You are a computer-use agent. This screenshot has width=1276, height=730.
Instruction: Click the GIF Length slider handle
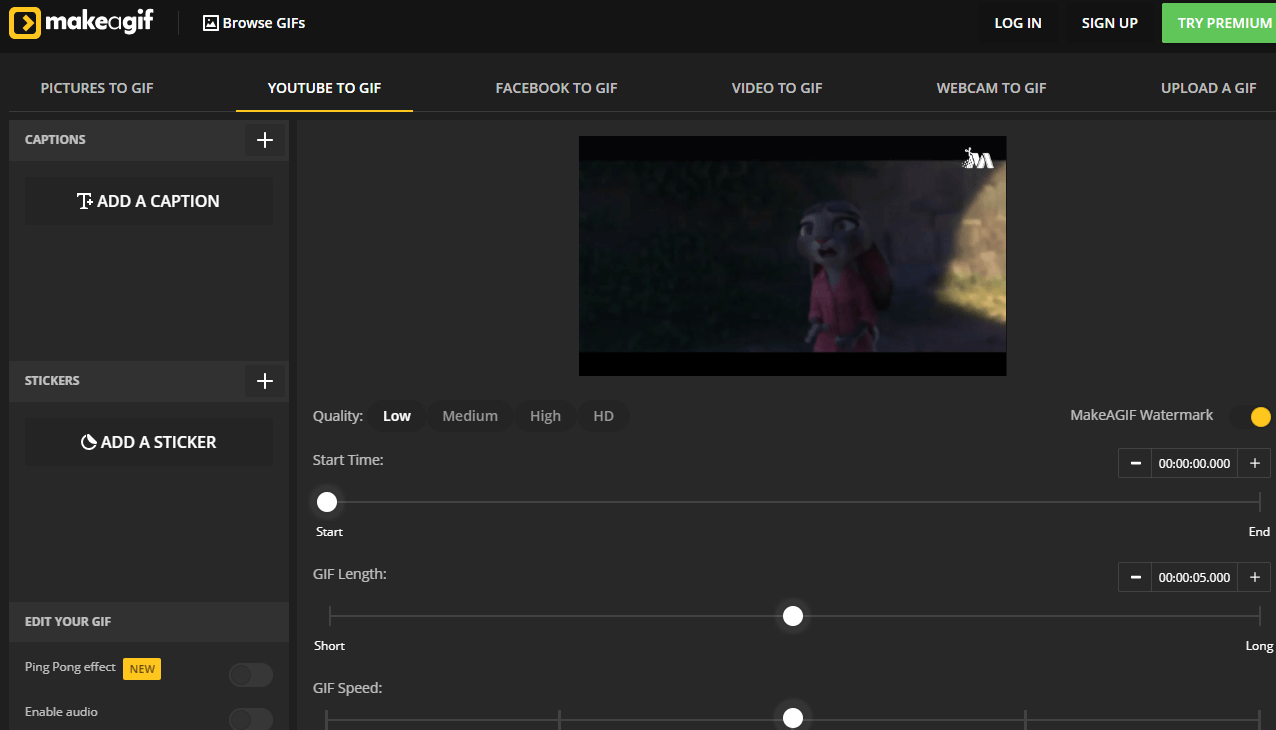793,616
